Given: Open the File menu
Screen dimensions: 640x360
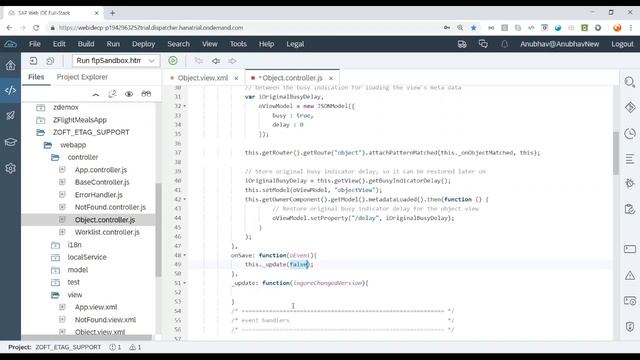Looking at the screenshot, I should pyautogui.click(x=35, y=44).
